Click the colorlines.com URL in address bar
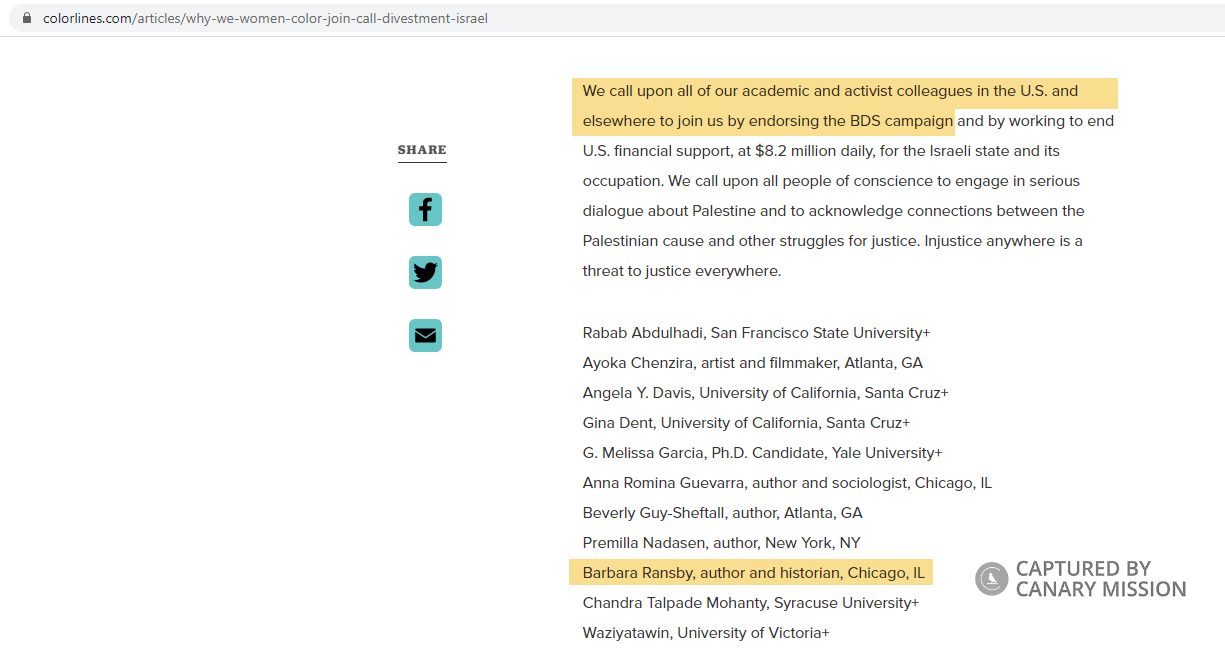The image size is (1225, 666). tap(265, 18)
